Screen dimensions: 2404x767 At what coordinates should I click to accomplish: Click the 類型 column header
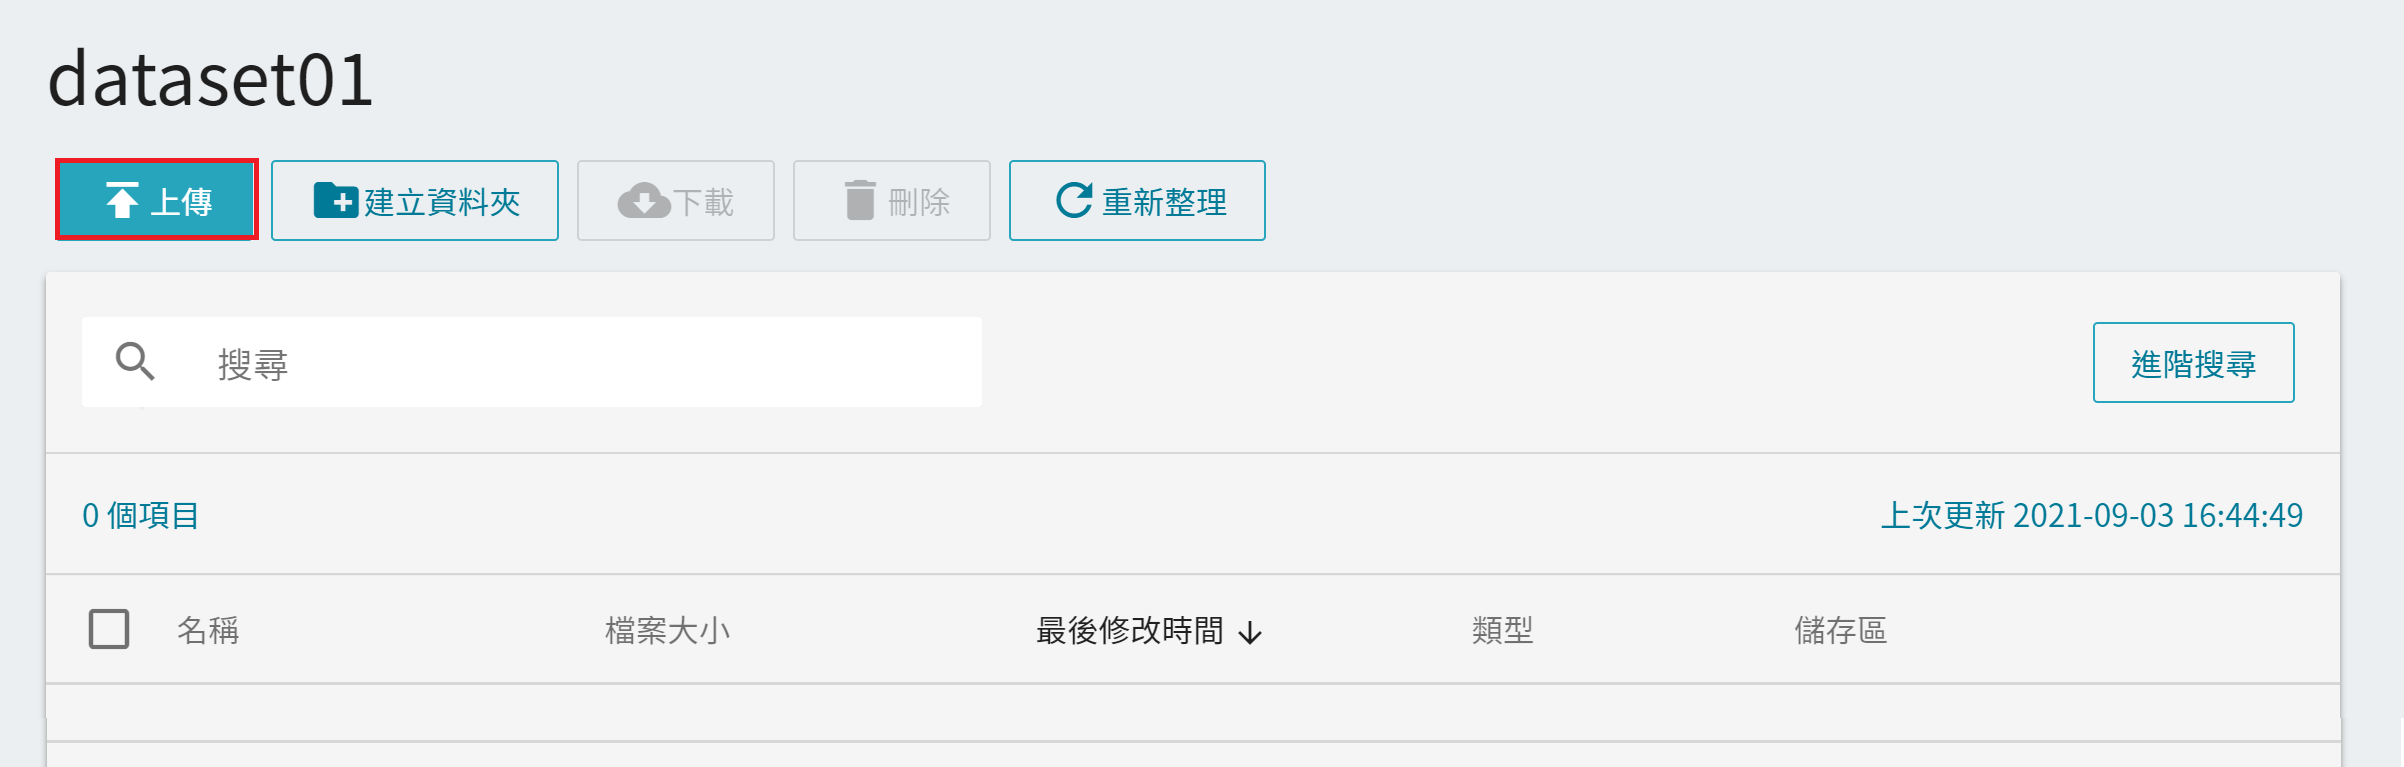1502,630
